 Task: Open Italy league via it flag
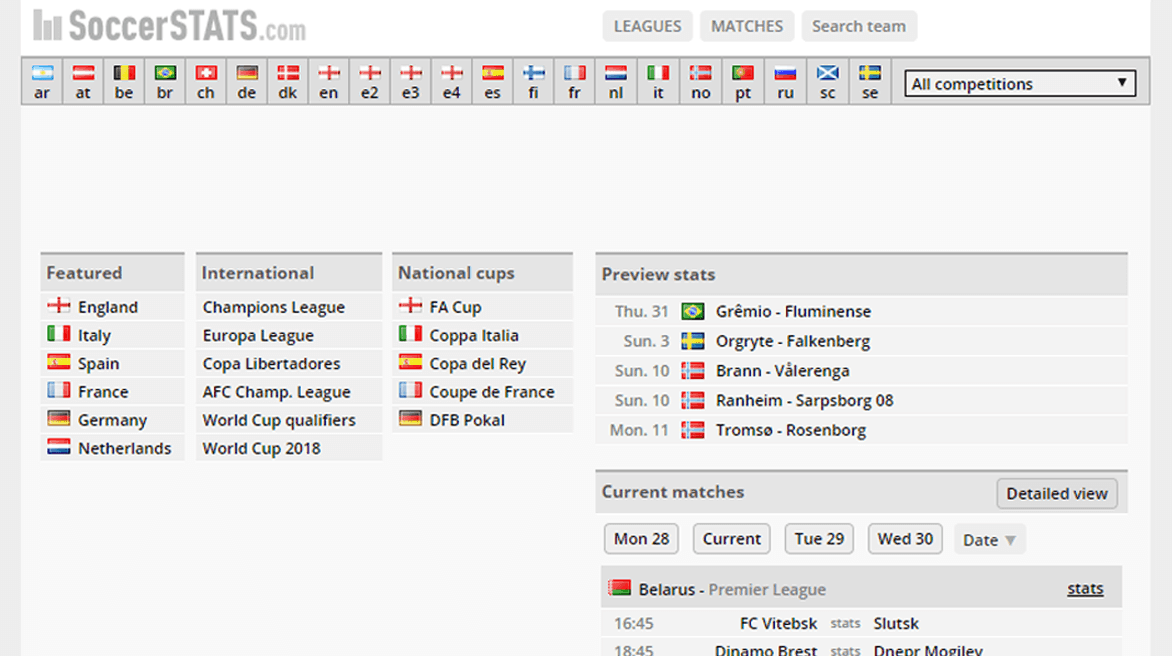coord(659,81)
